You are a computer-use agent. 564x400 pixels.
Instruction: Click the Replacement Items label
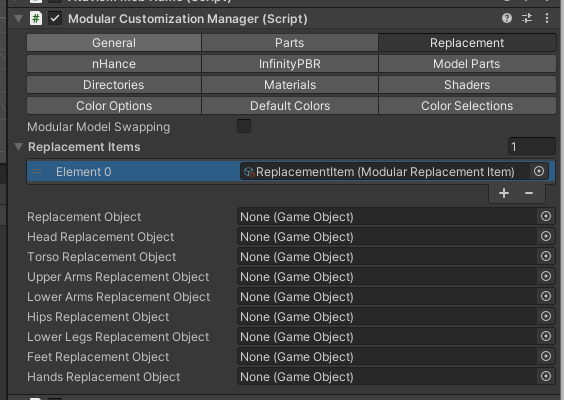pyautogui.click(x=84, y=147)
